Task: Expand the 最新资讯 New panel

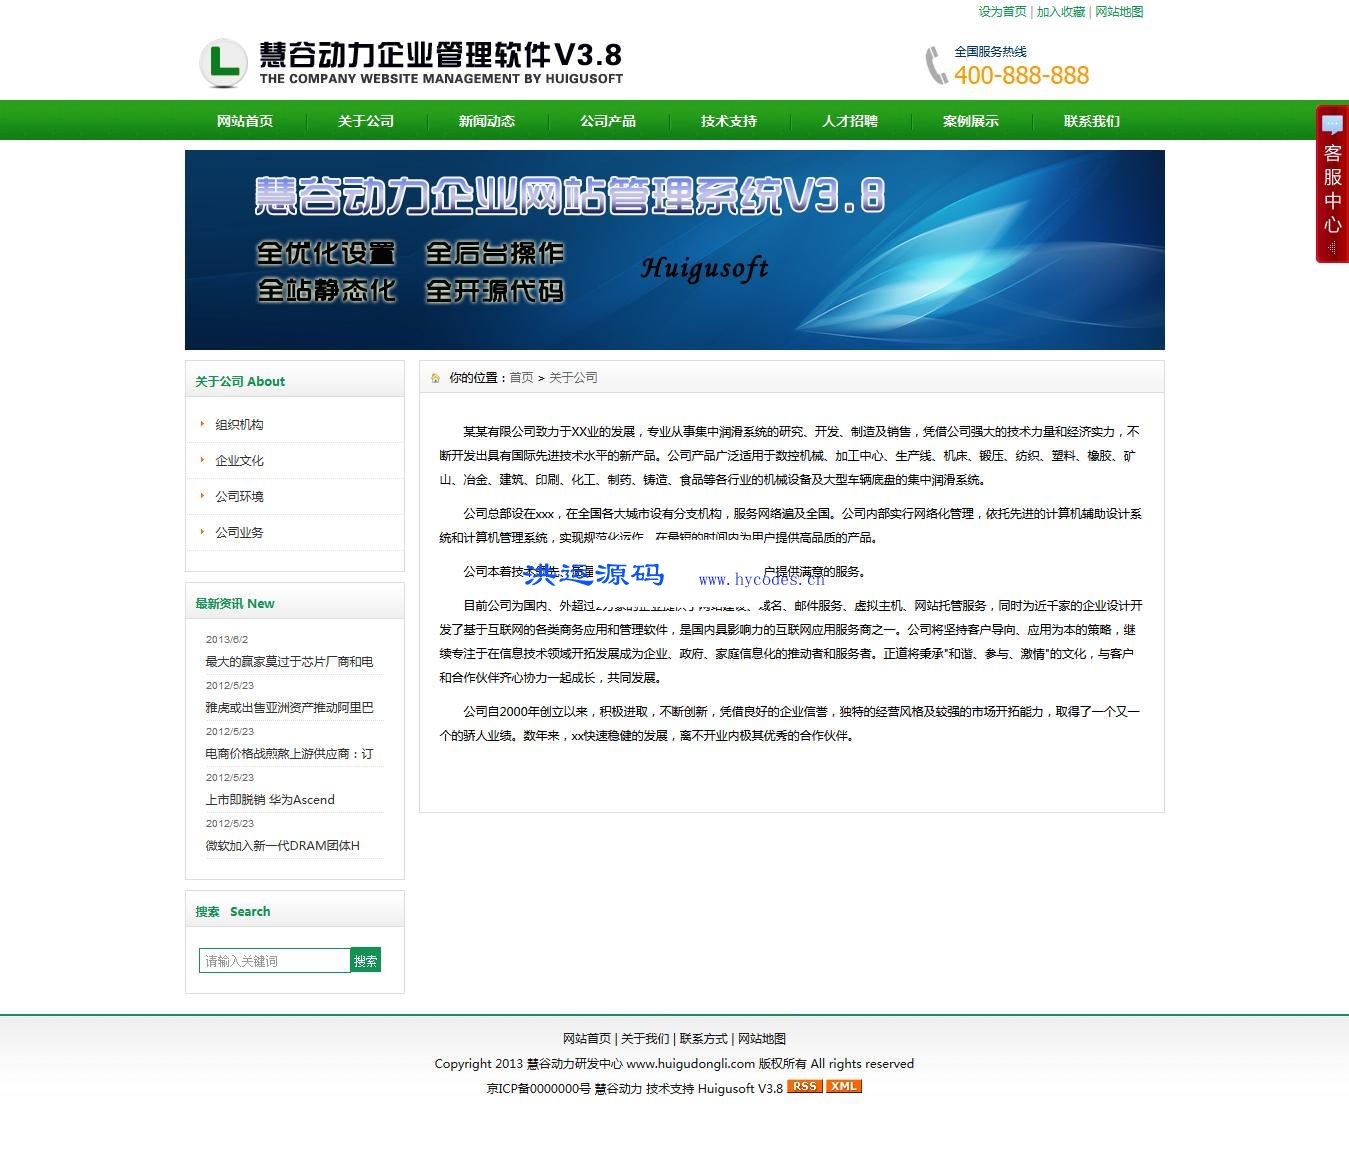Action: pos(233,603)
